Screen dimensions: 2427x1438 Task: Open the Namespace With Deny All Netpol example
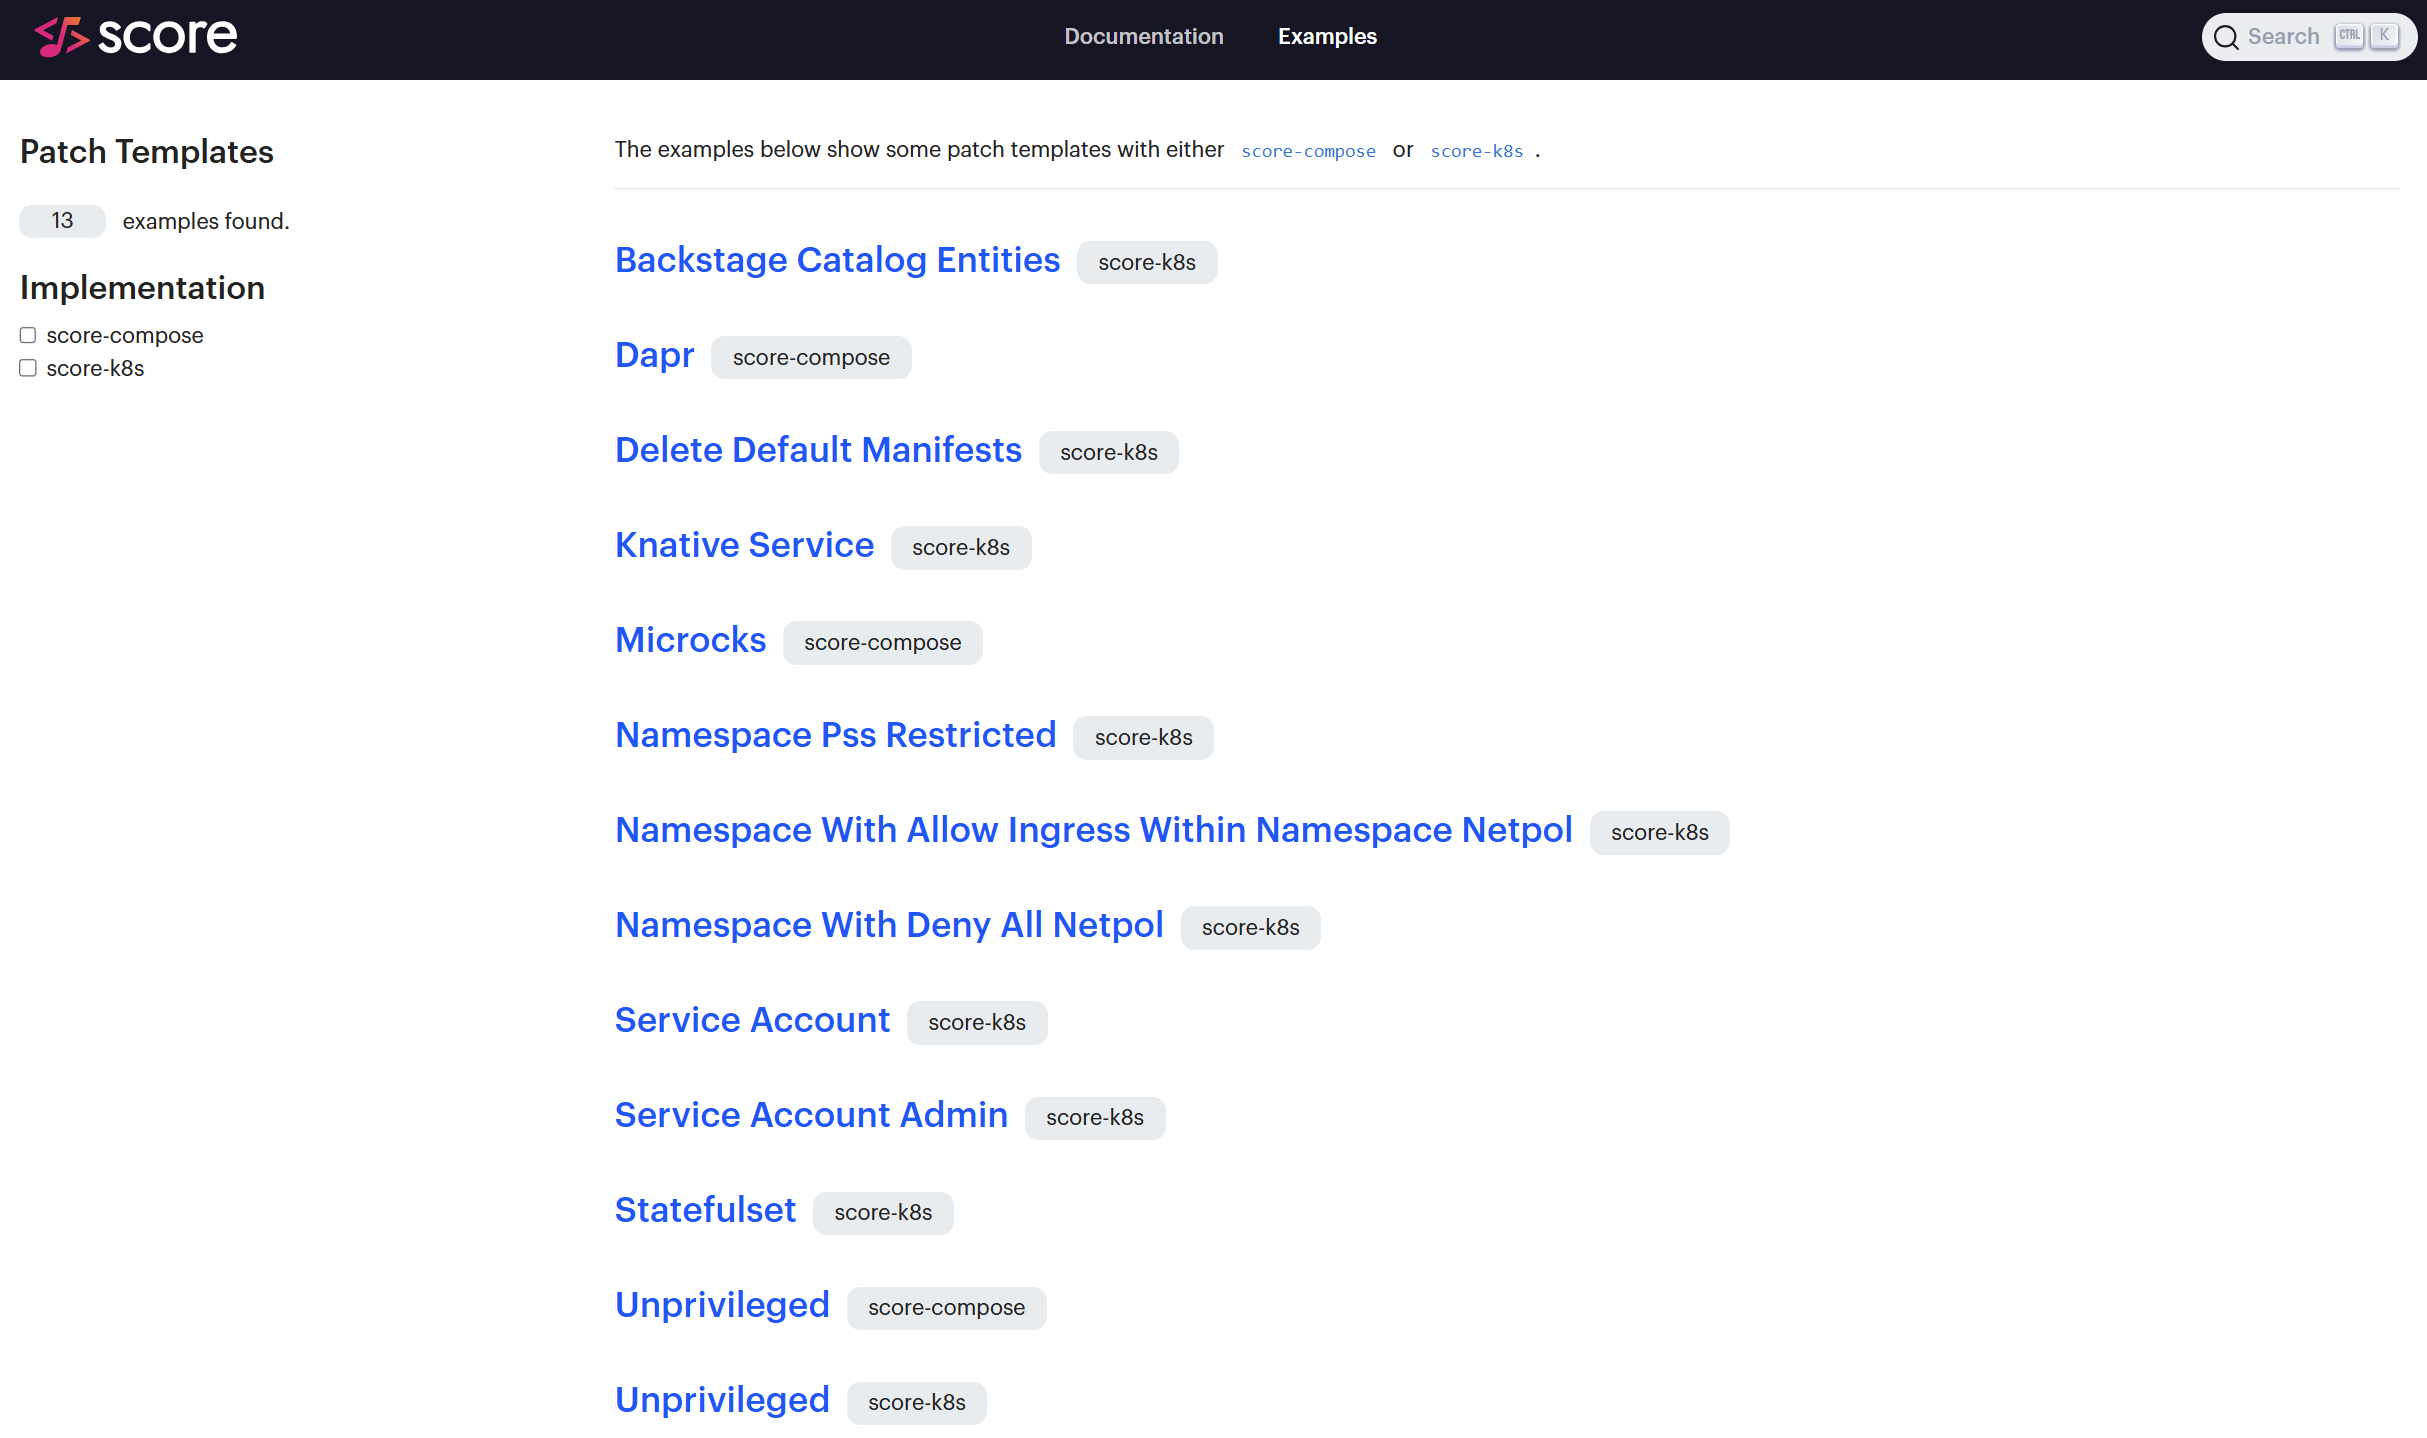click(888, 924)
